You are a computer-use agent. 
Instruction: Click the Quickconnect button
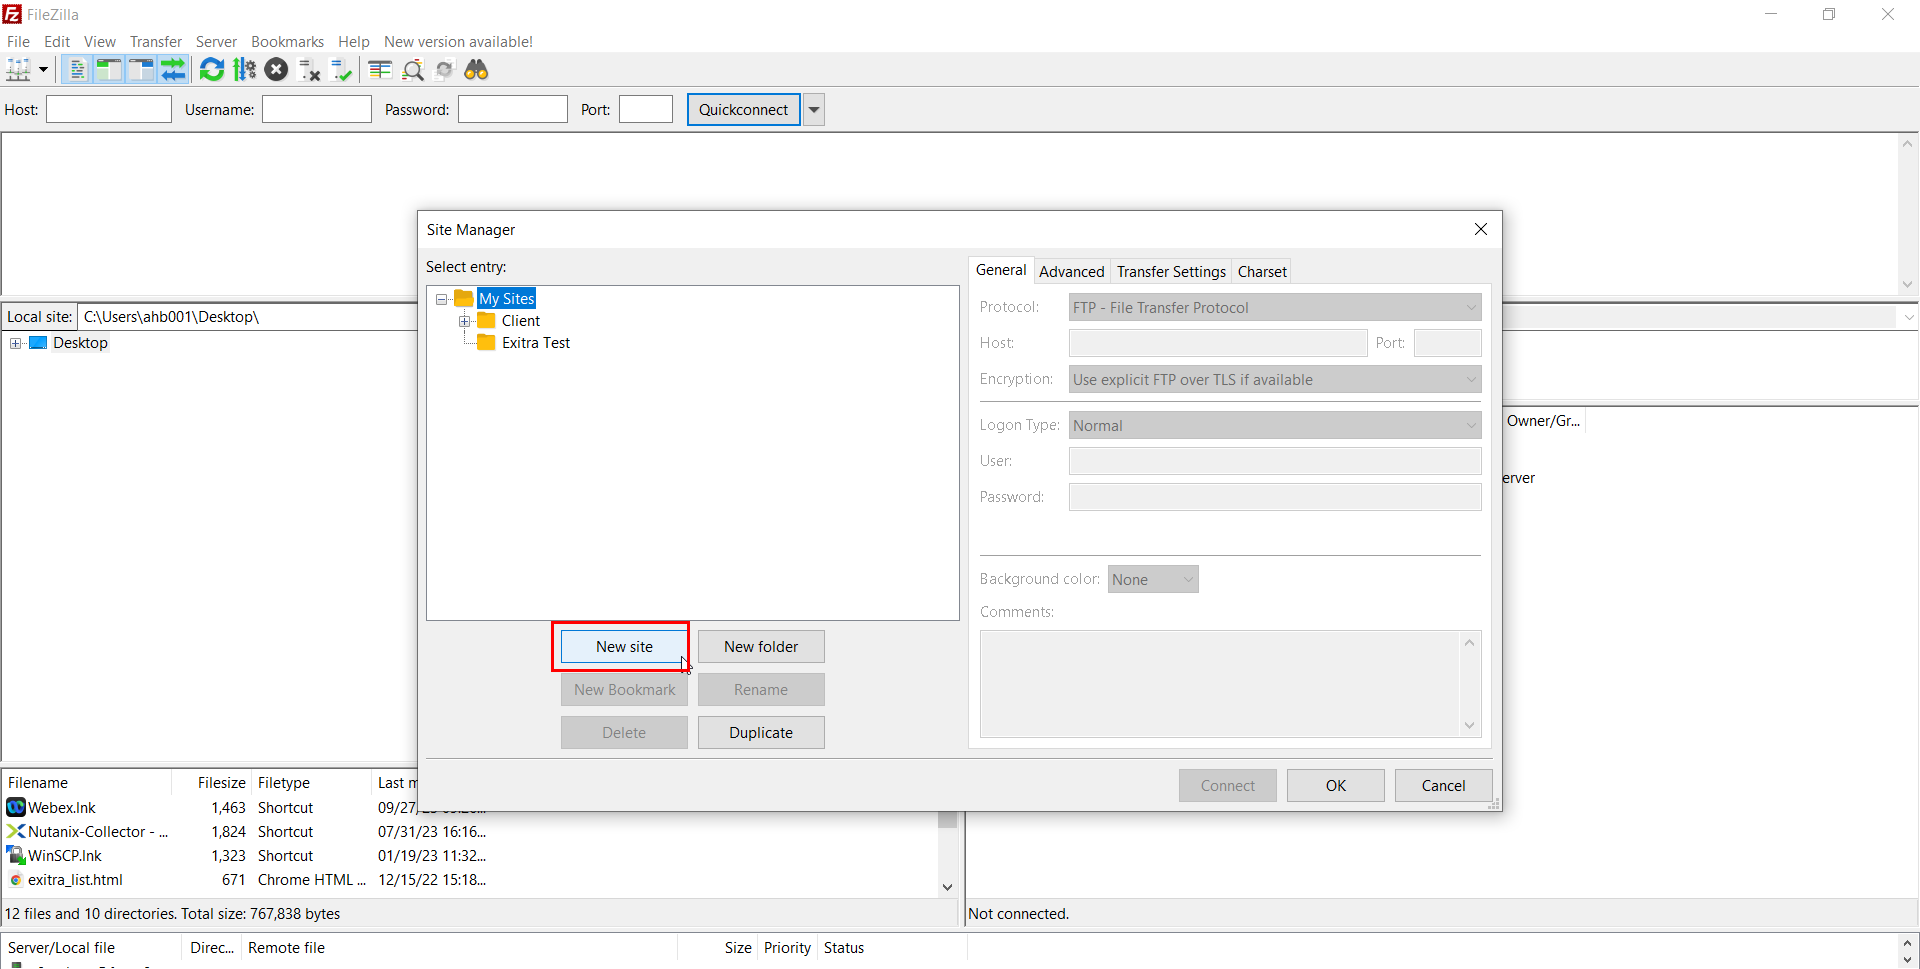744,110
